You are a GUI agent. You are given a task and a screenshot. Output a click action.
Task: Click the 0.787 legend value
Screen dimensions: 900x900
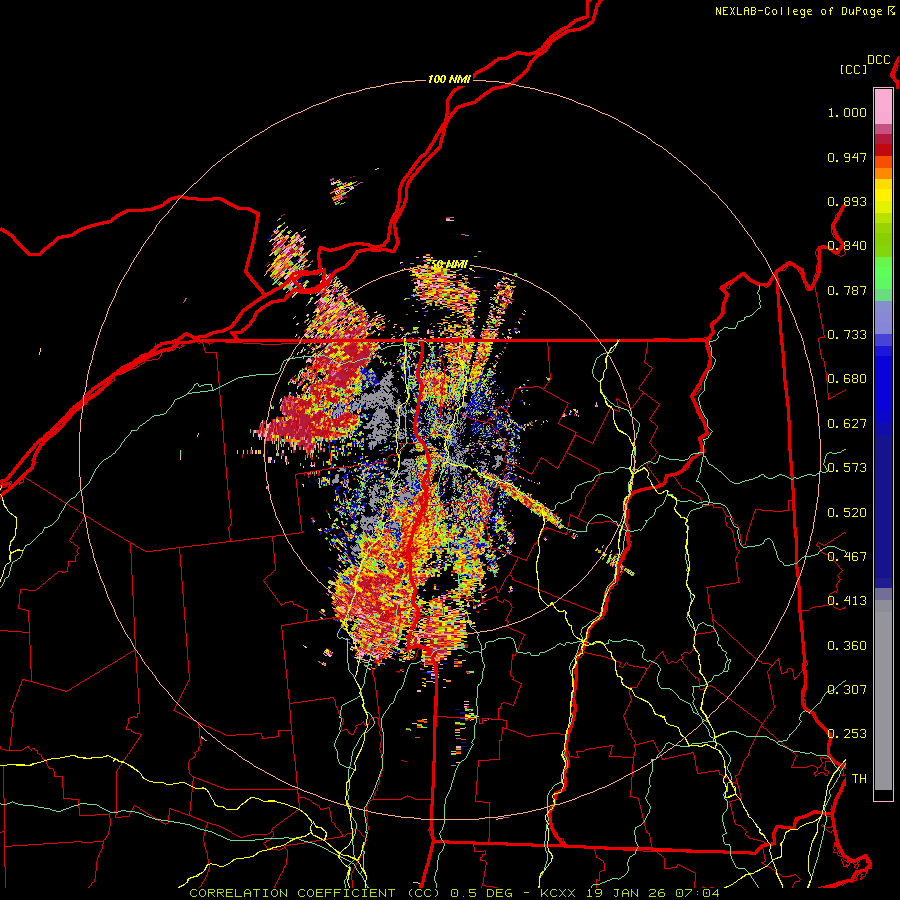click(x=847, y=290)
